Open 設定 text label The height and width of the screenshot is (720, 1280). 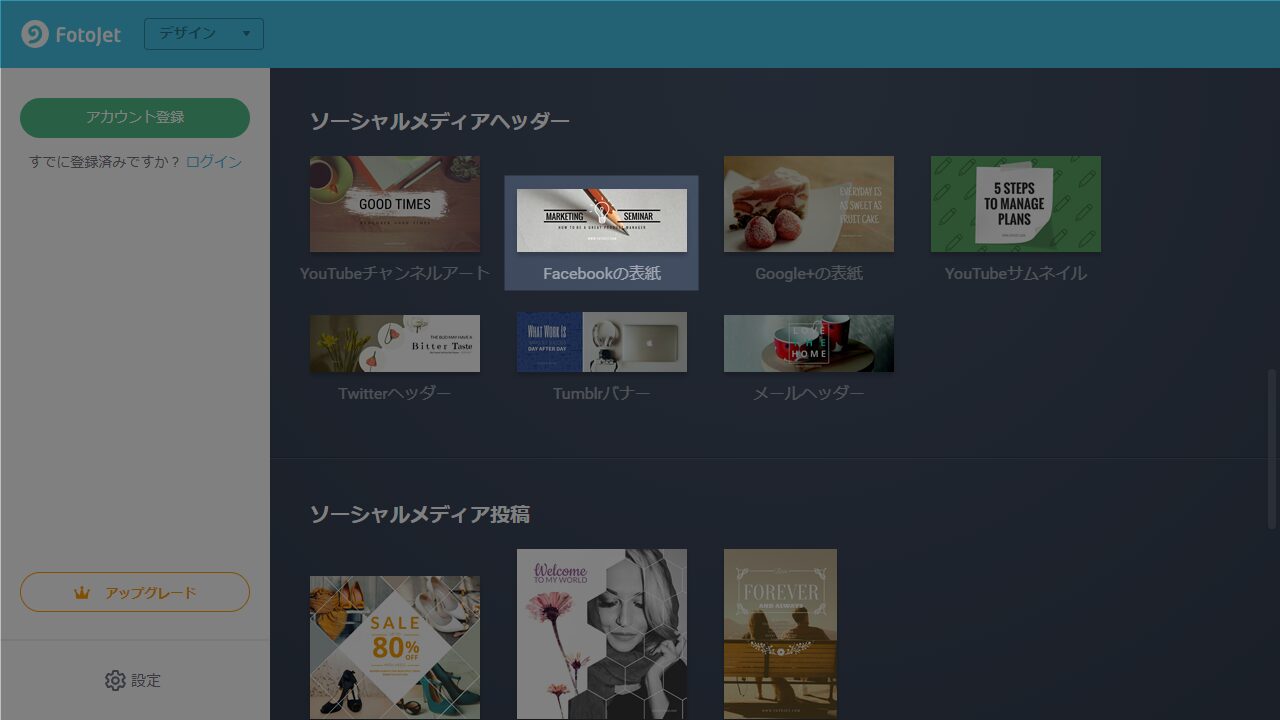point(146,681)
